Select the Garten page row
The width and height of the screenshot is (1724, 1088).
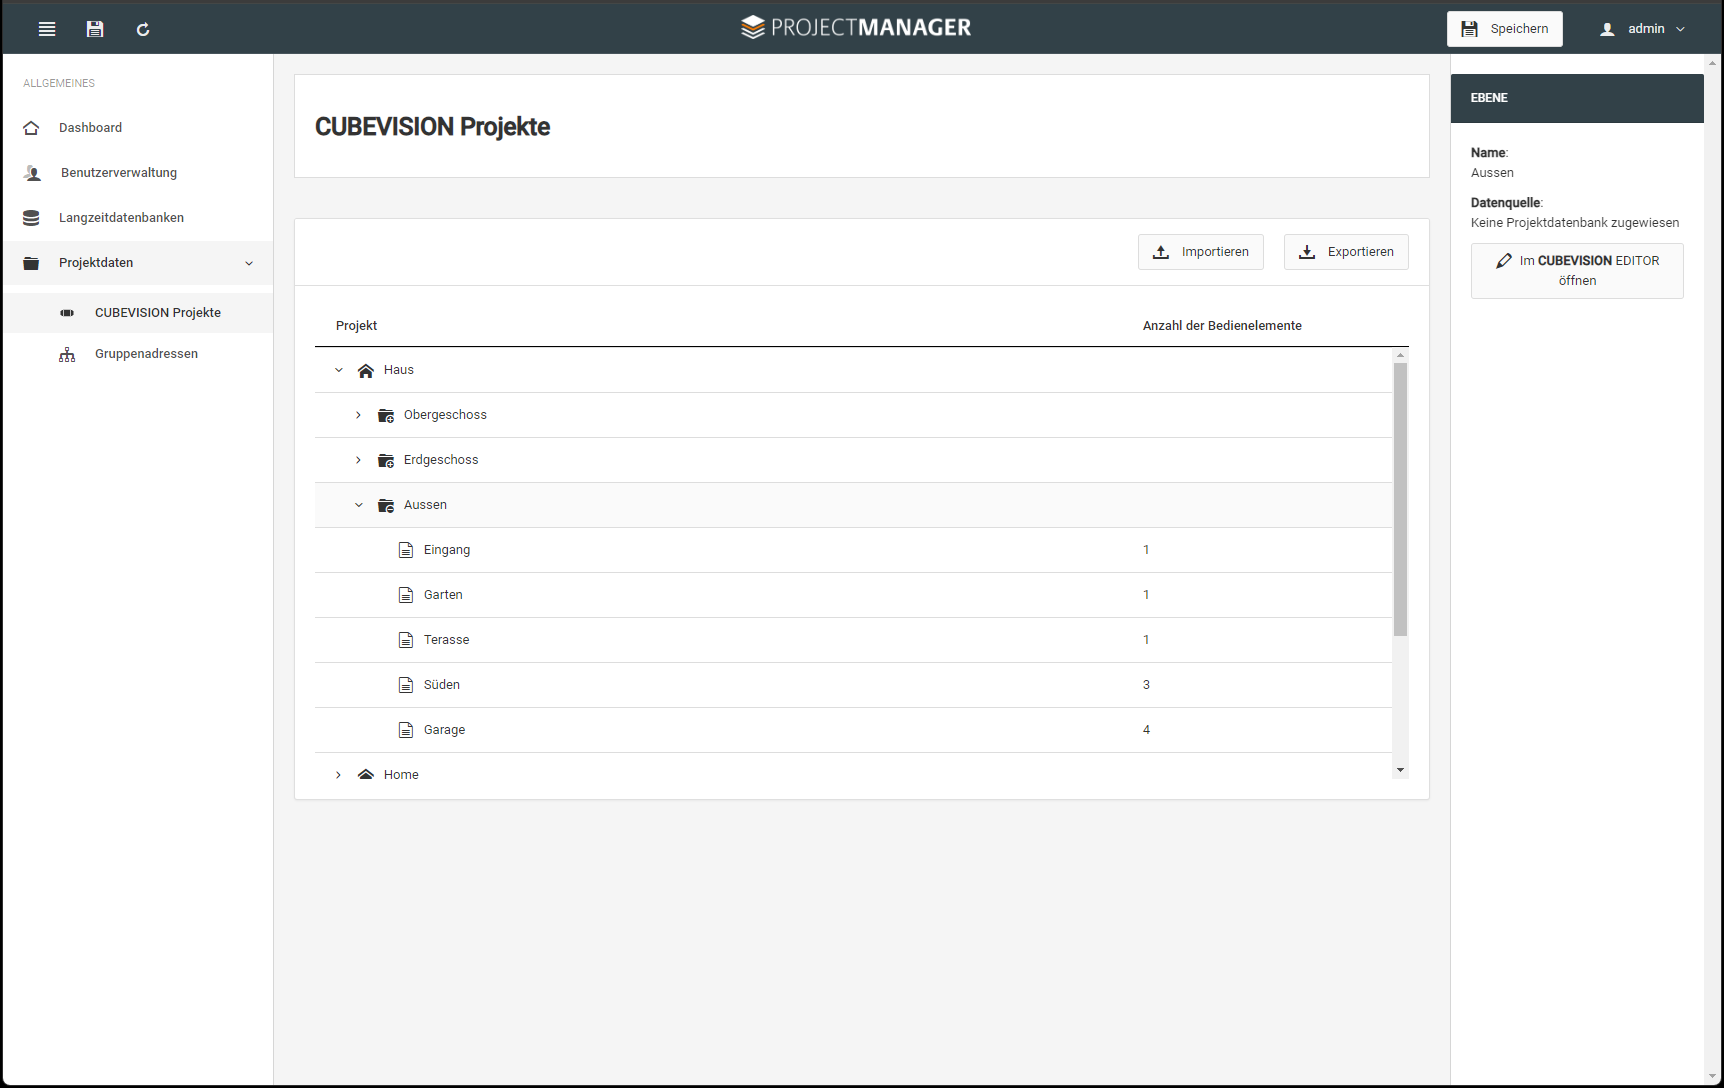(x=853, y=595)
